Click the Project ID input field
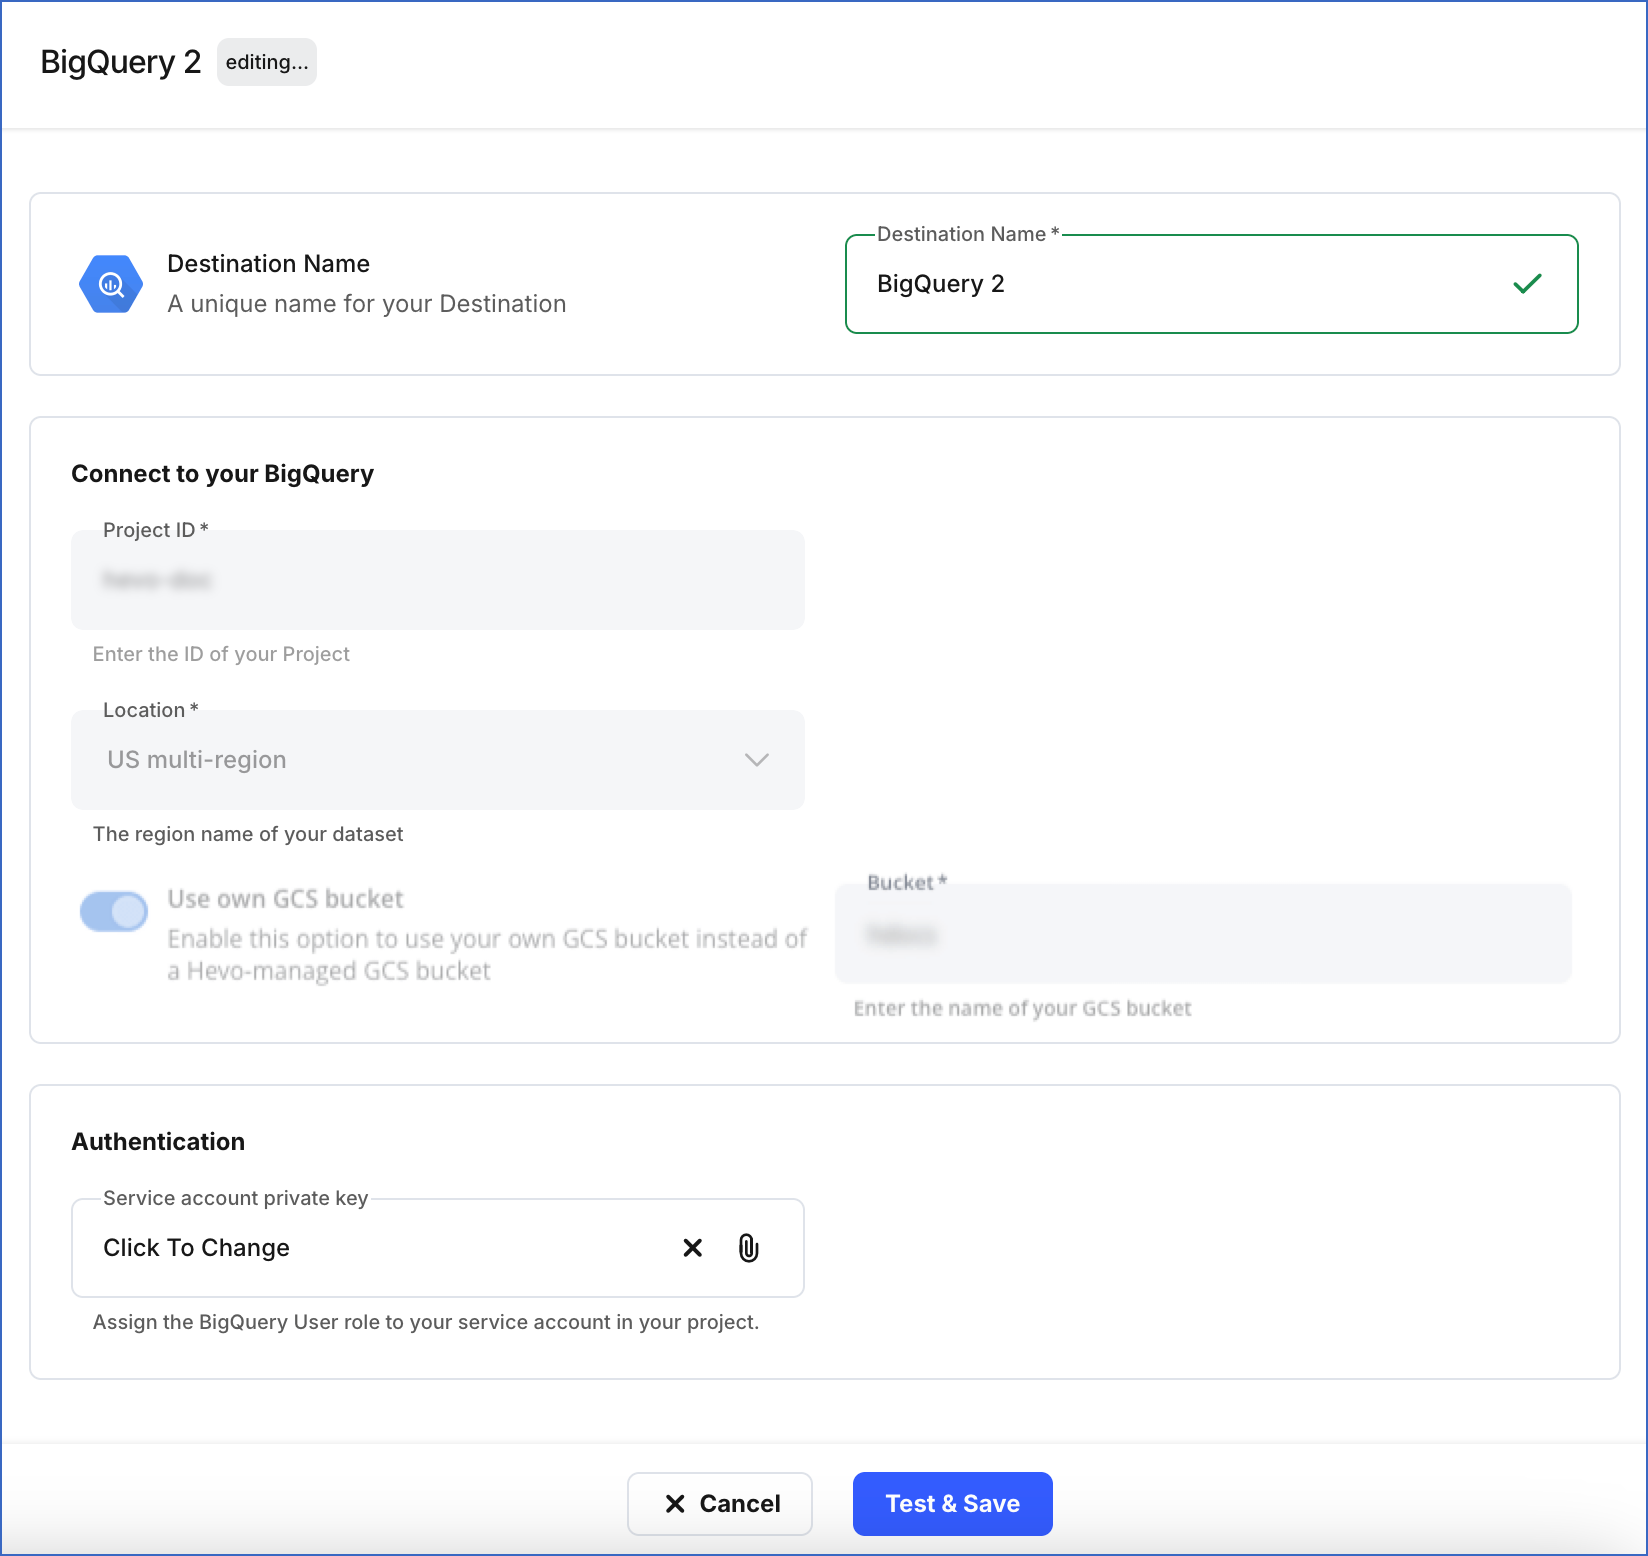The width and height of the screenshot is (1648, 1556). click(437, 580)
